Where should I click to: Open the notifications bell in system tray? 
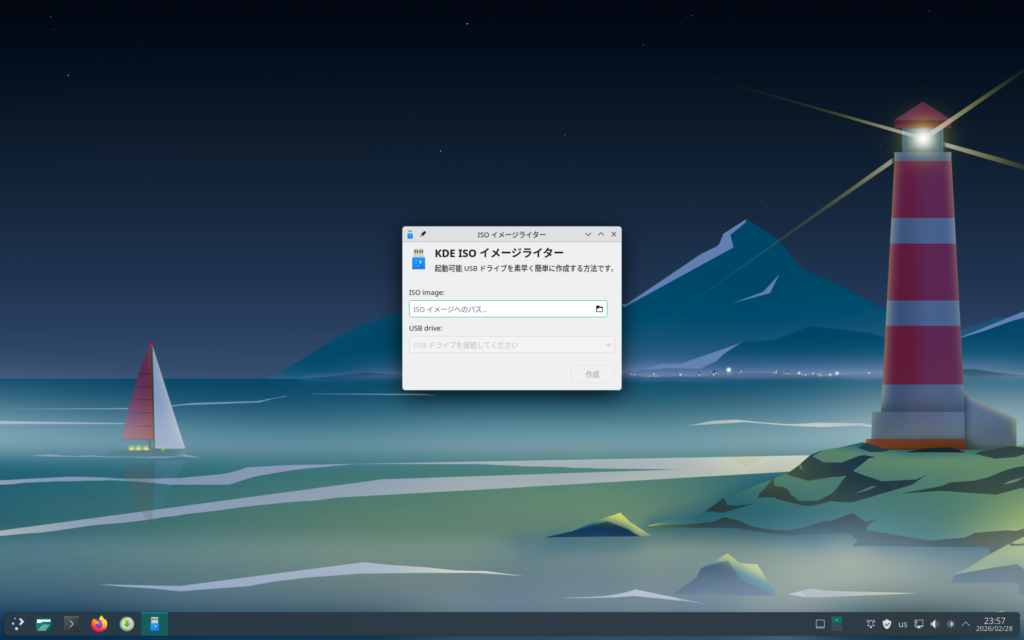click(x=871, y=624)
